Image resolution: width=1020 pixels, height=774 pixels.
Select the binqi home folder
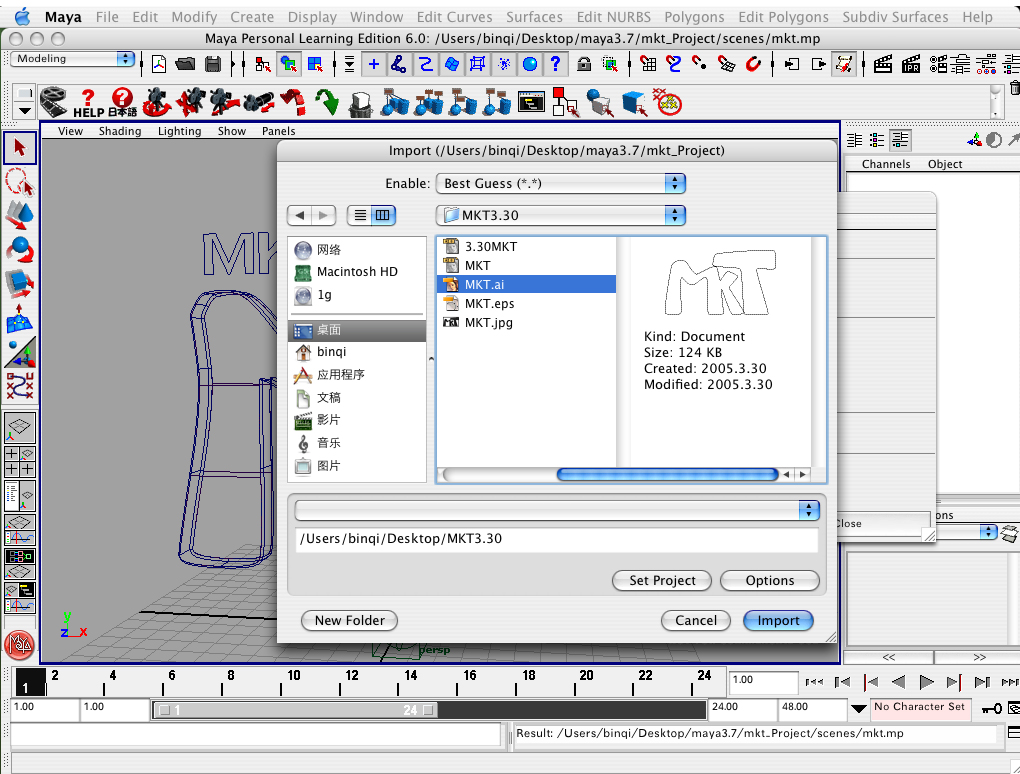coord(356,352)
